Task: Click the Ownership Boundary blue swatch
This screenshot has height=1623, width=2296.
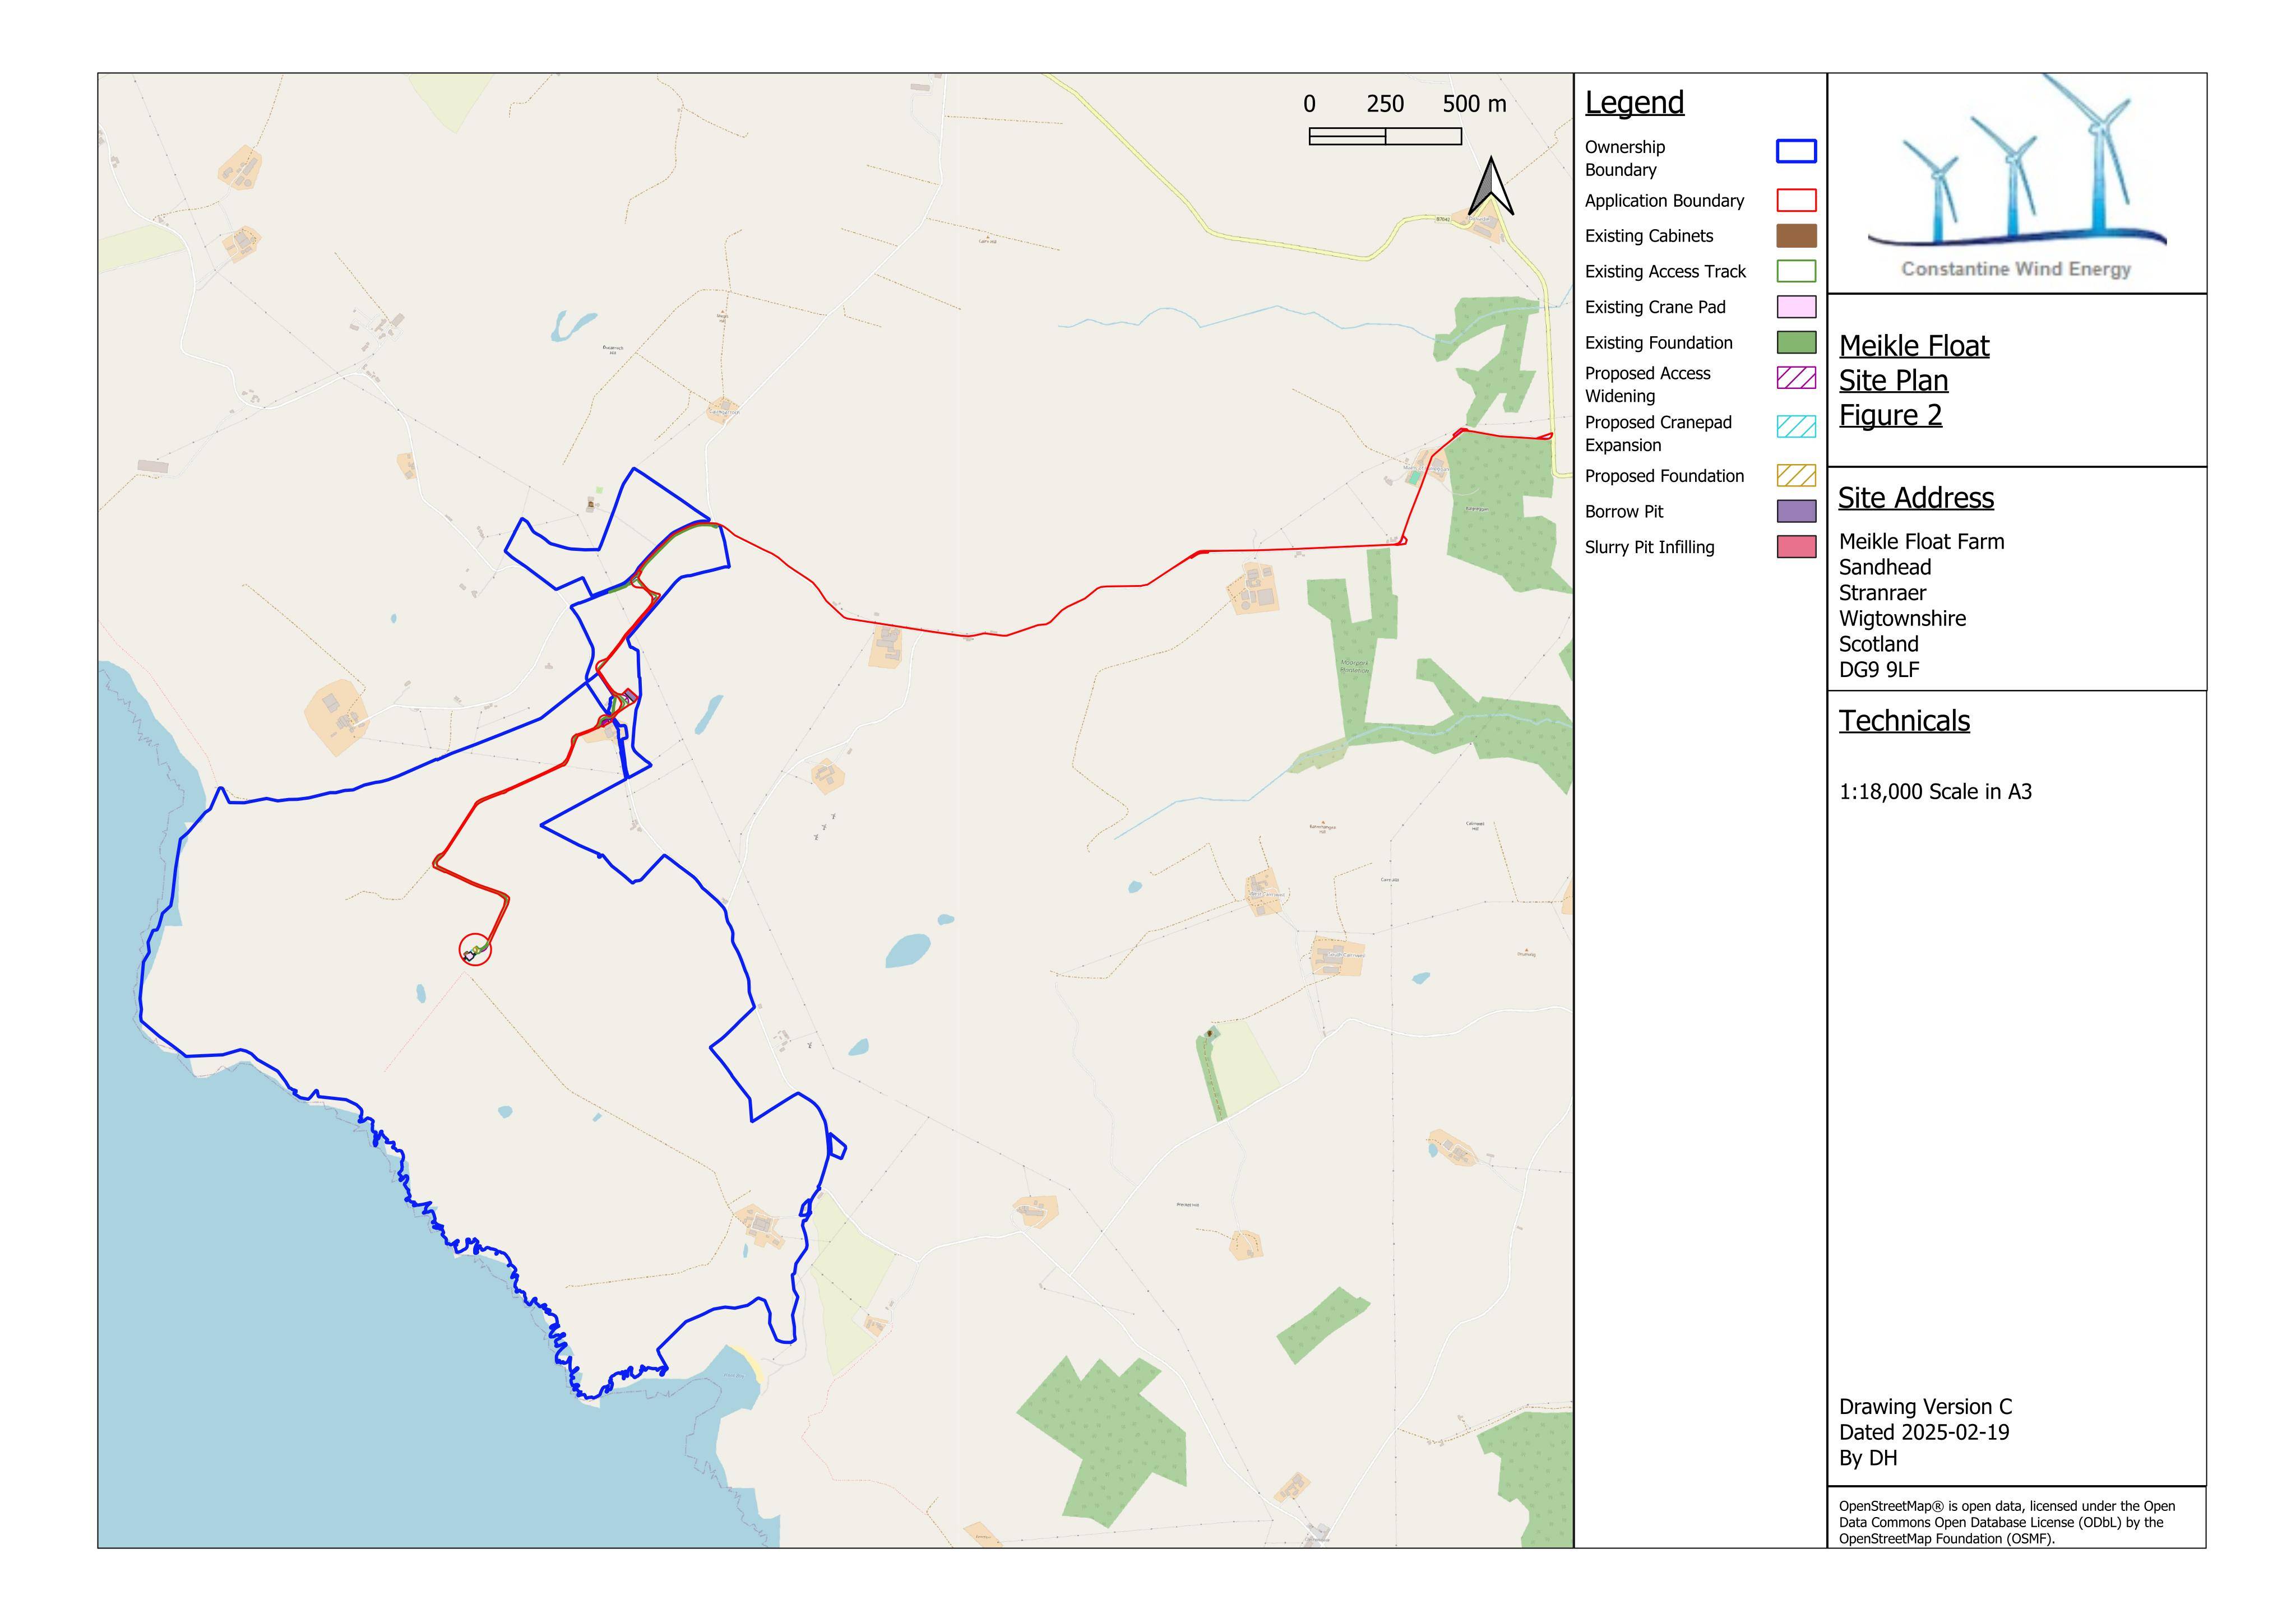Action: [x=1796, y=151]
